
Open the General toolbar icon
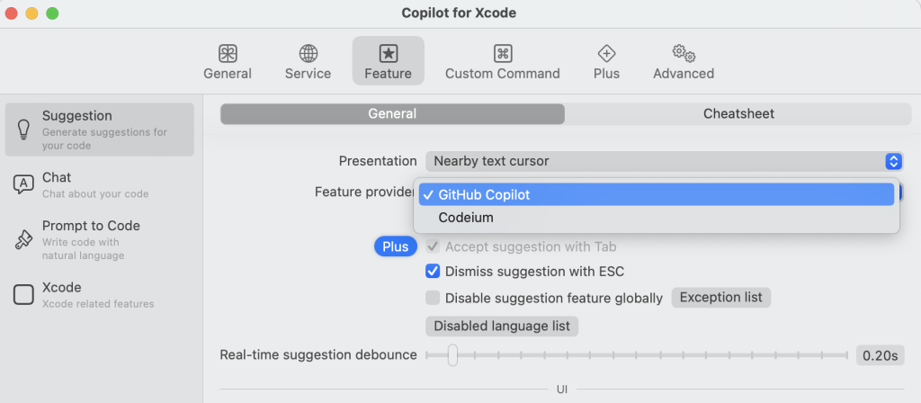[228, 54]
